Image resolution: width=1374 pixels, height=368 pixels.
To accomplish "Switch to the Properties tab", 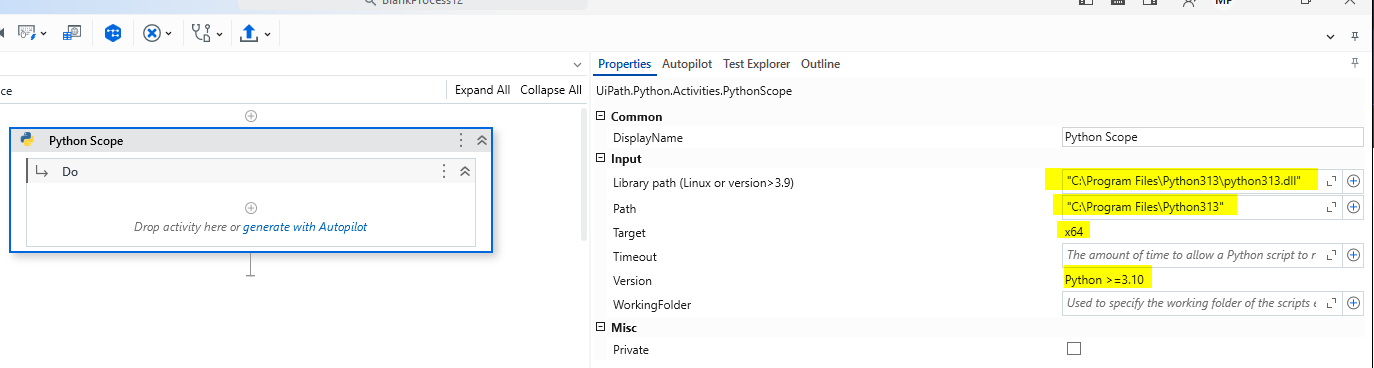I will (x=625, y=63).
